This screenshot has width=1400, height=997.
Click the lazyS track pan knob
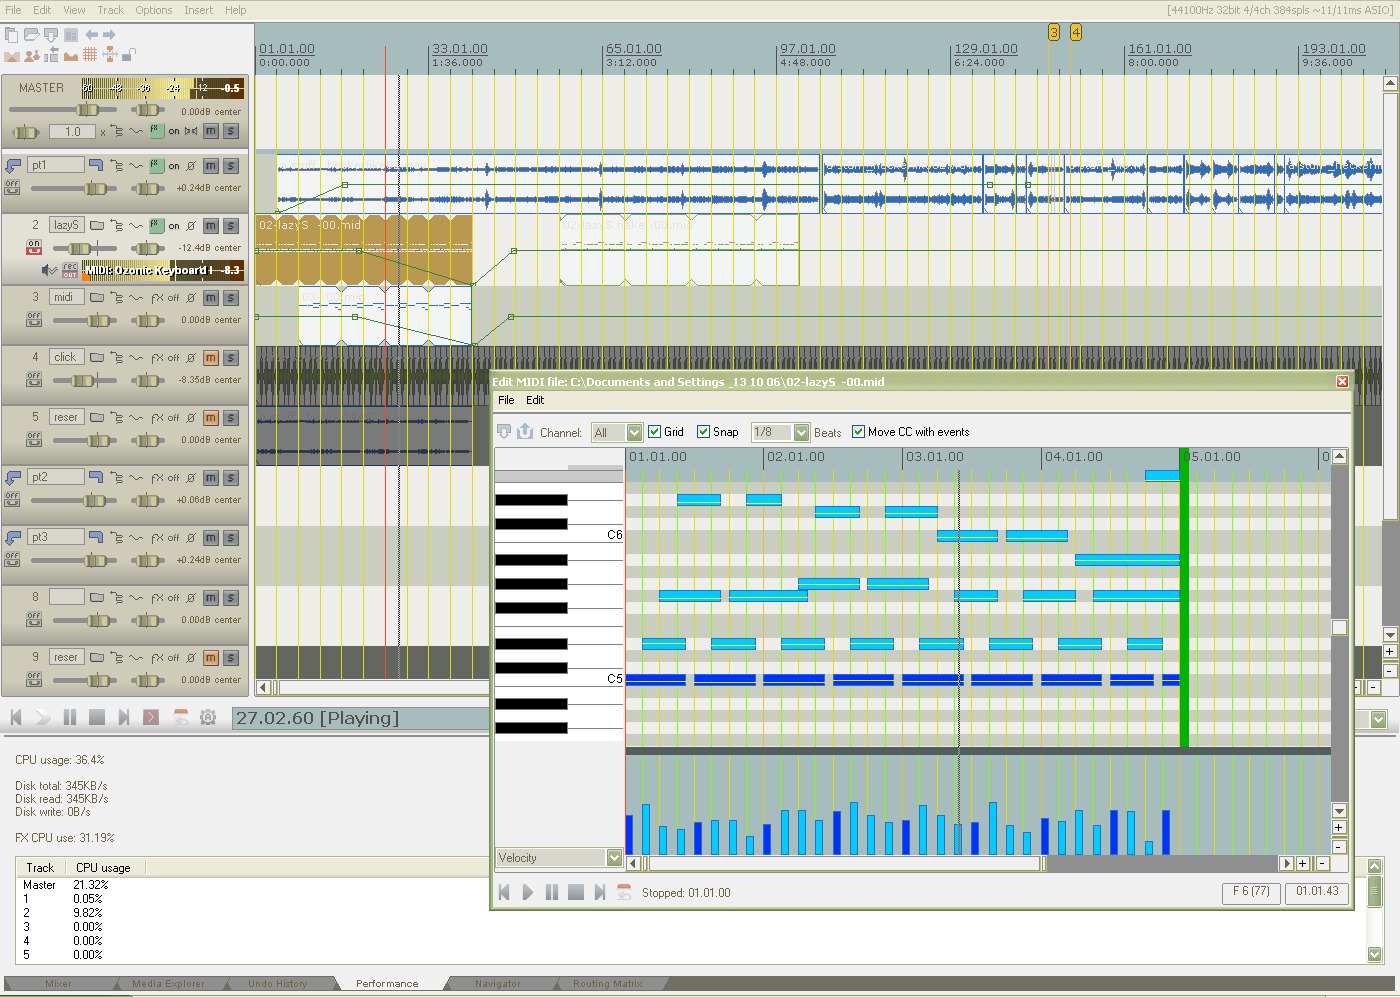(x=147, y=248)
